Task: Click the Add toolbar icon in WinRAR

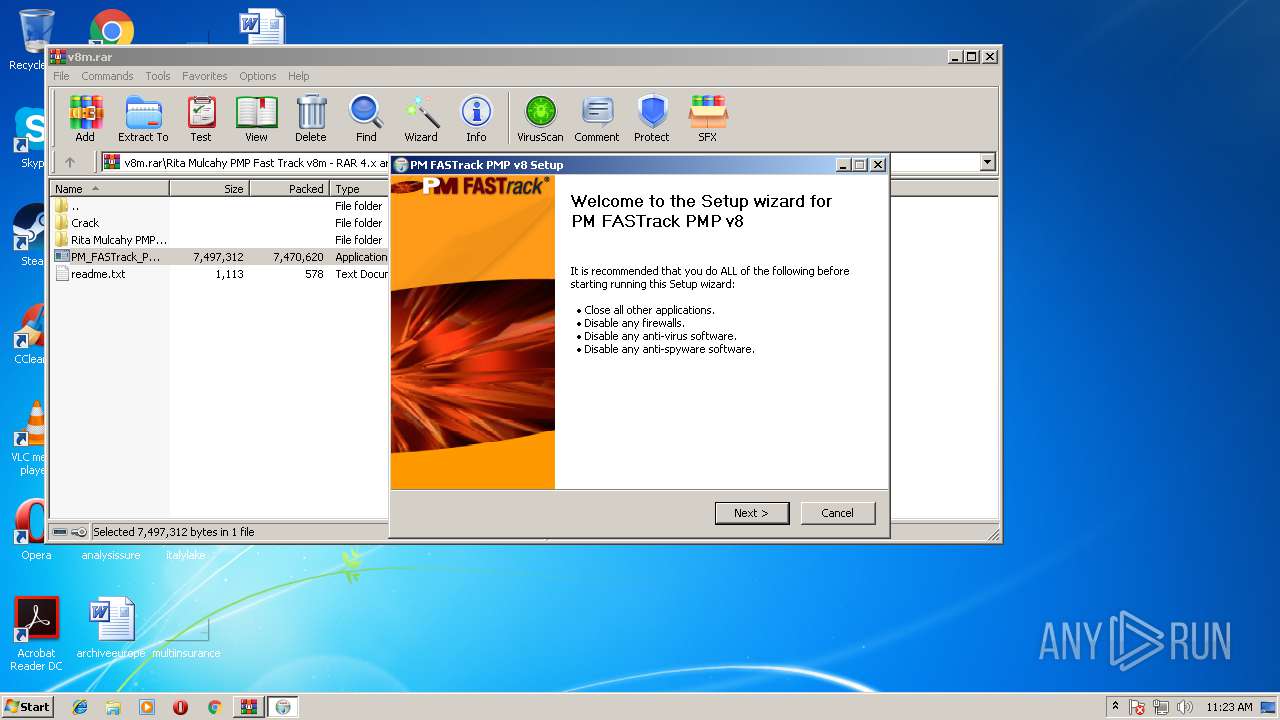Action: pos(85,119)
